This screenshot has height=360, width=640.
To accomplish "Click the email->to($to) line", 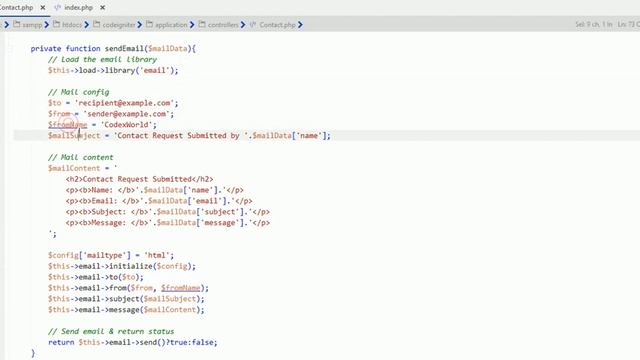I will [x=96, y=277].
